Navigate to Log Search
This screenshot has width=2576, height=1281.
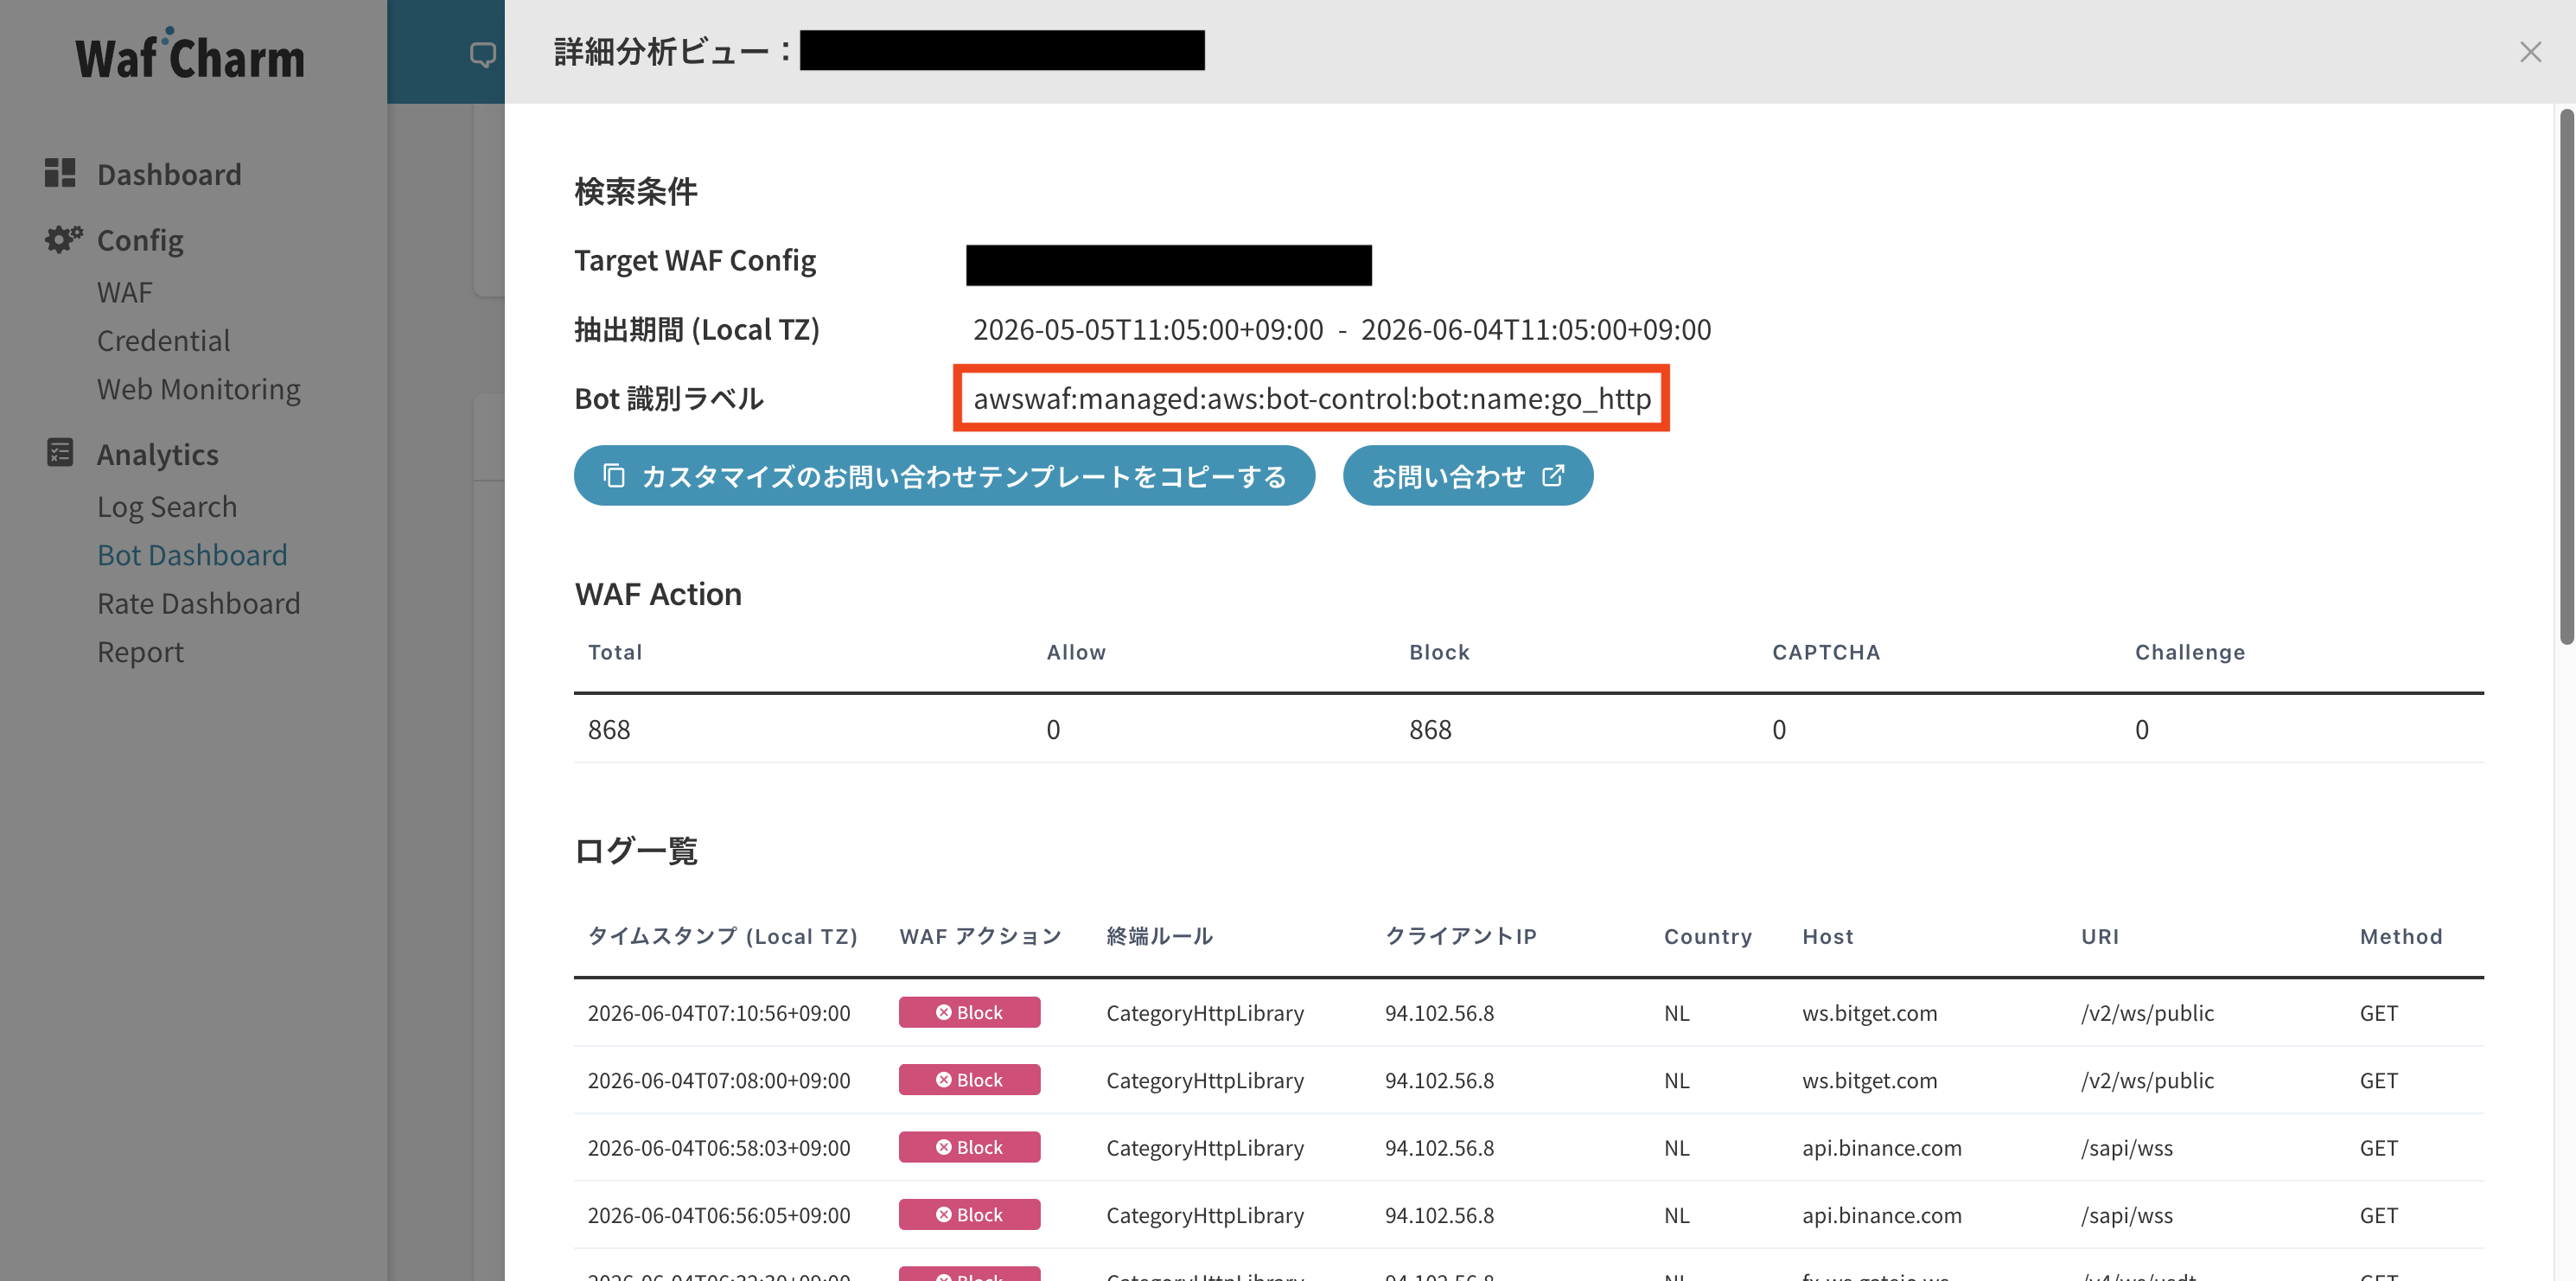coord(167,507)
